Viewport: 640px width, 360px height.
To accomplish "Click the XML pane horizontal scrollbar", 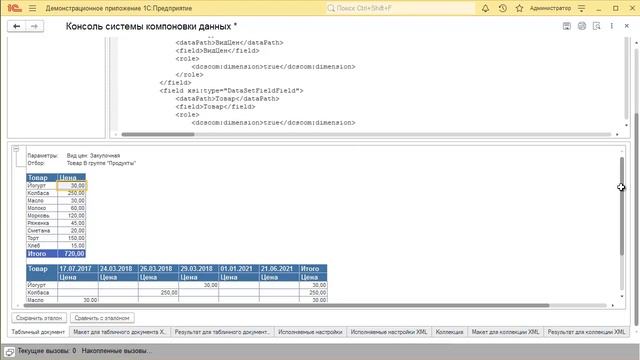I will pyautogui.click(x=158, y=134).
